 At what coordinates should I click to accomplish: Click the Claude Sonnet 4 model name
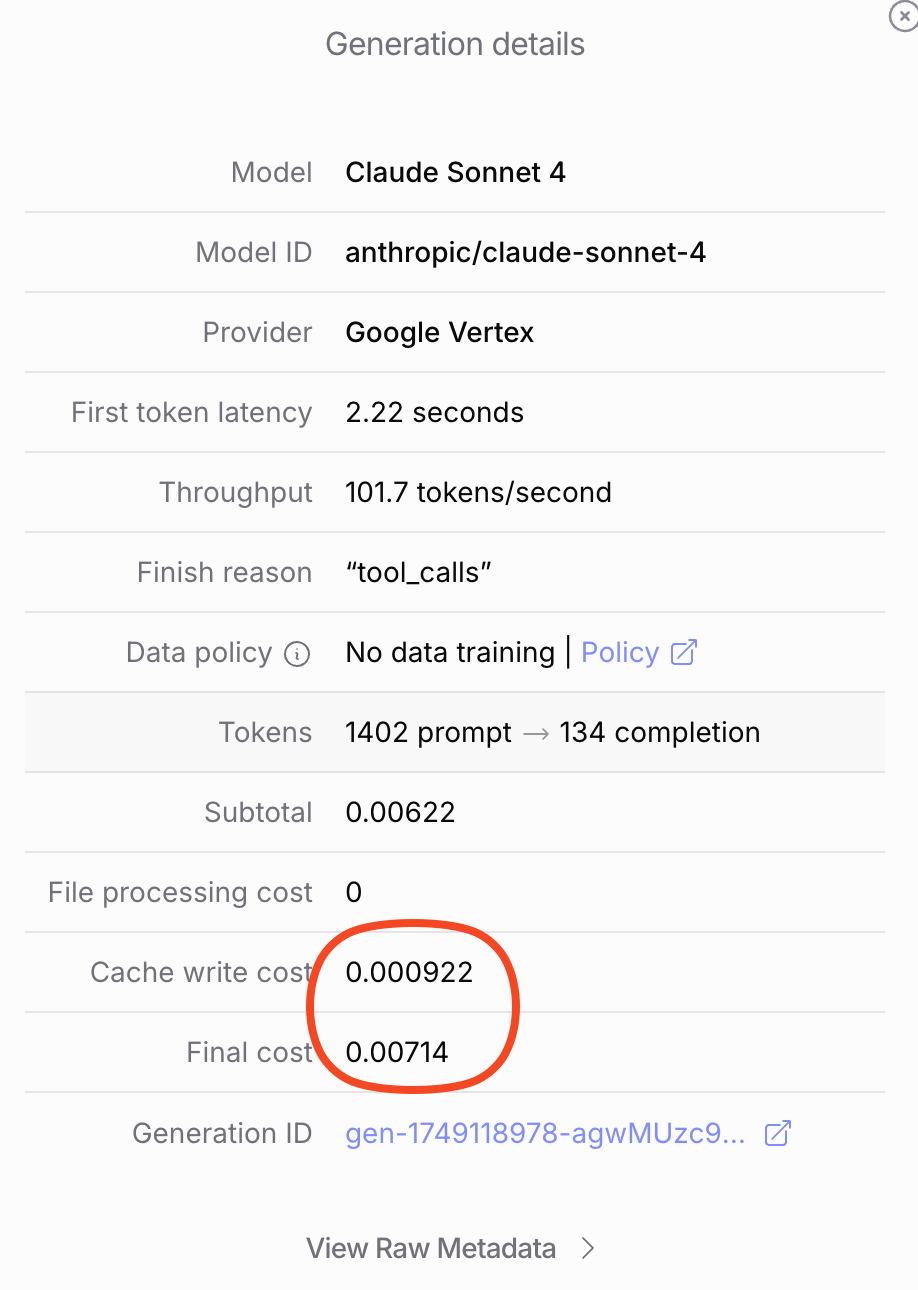[455, 173]
